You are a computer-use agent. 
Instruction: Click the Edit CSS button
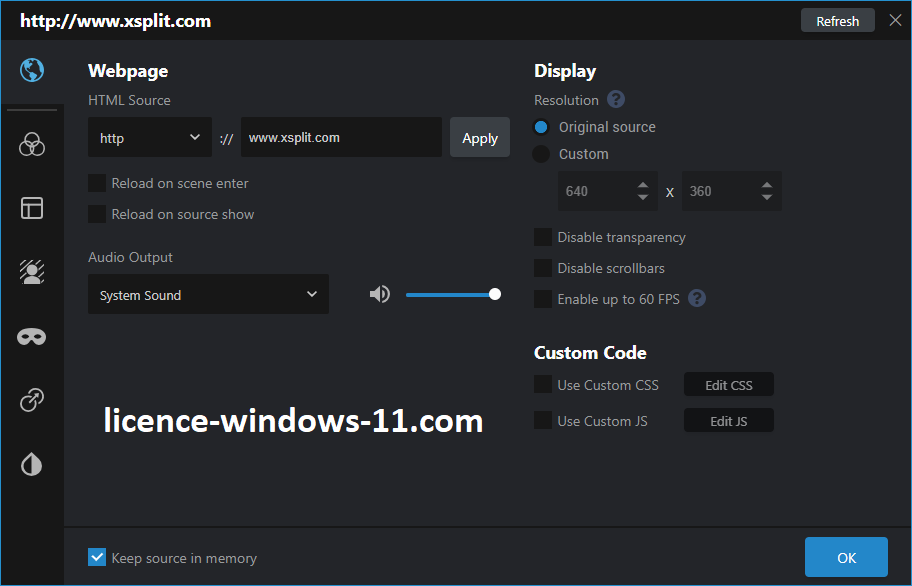pyautogui.click(x=728, y=385)
